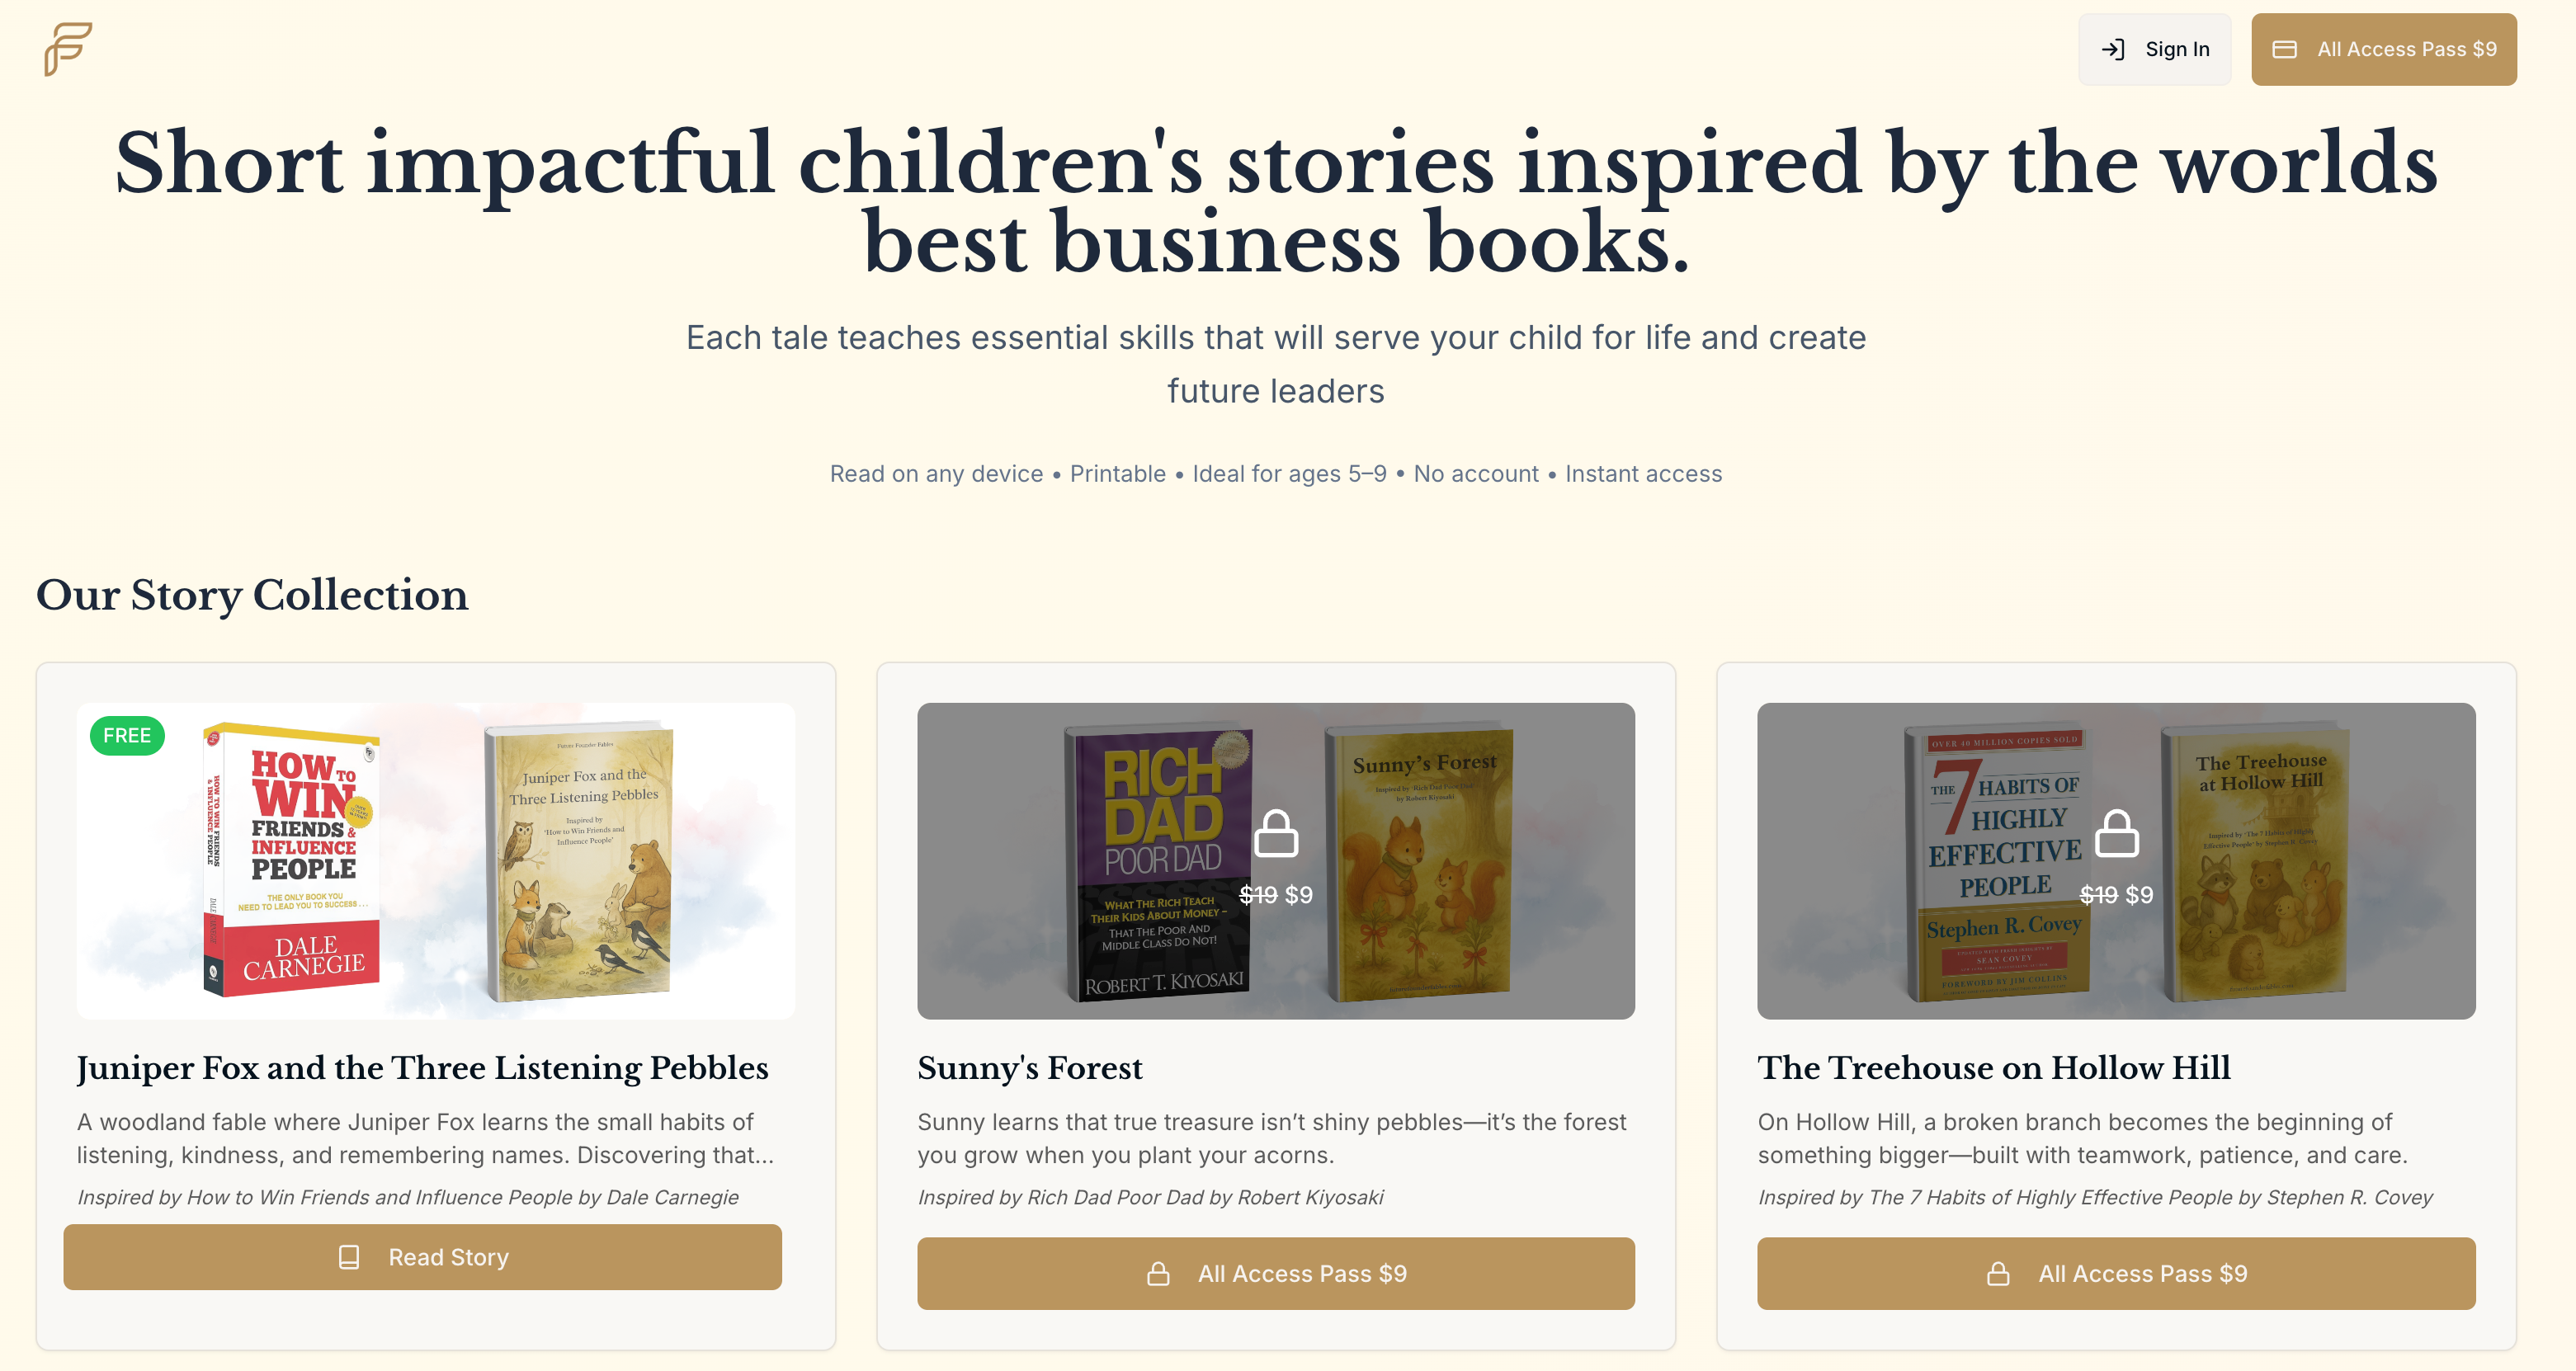Open the Sunny's Forest title link
This screenshot has height=1371, width=2576.
point(1029,1068)
